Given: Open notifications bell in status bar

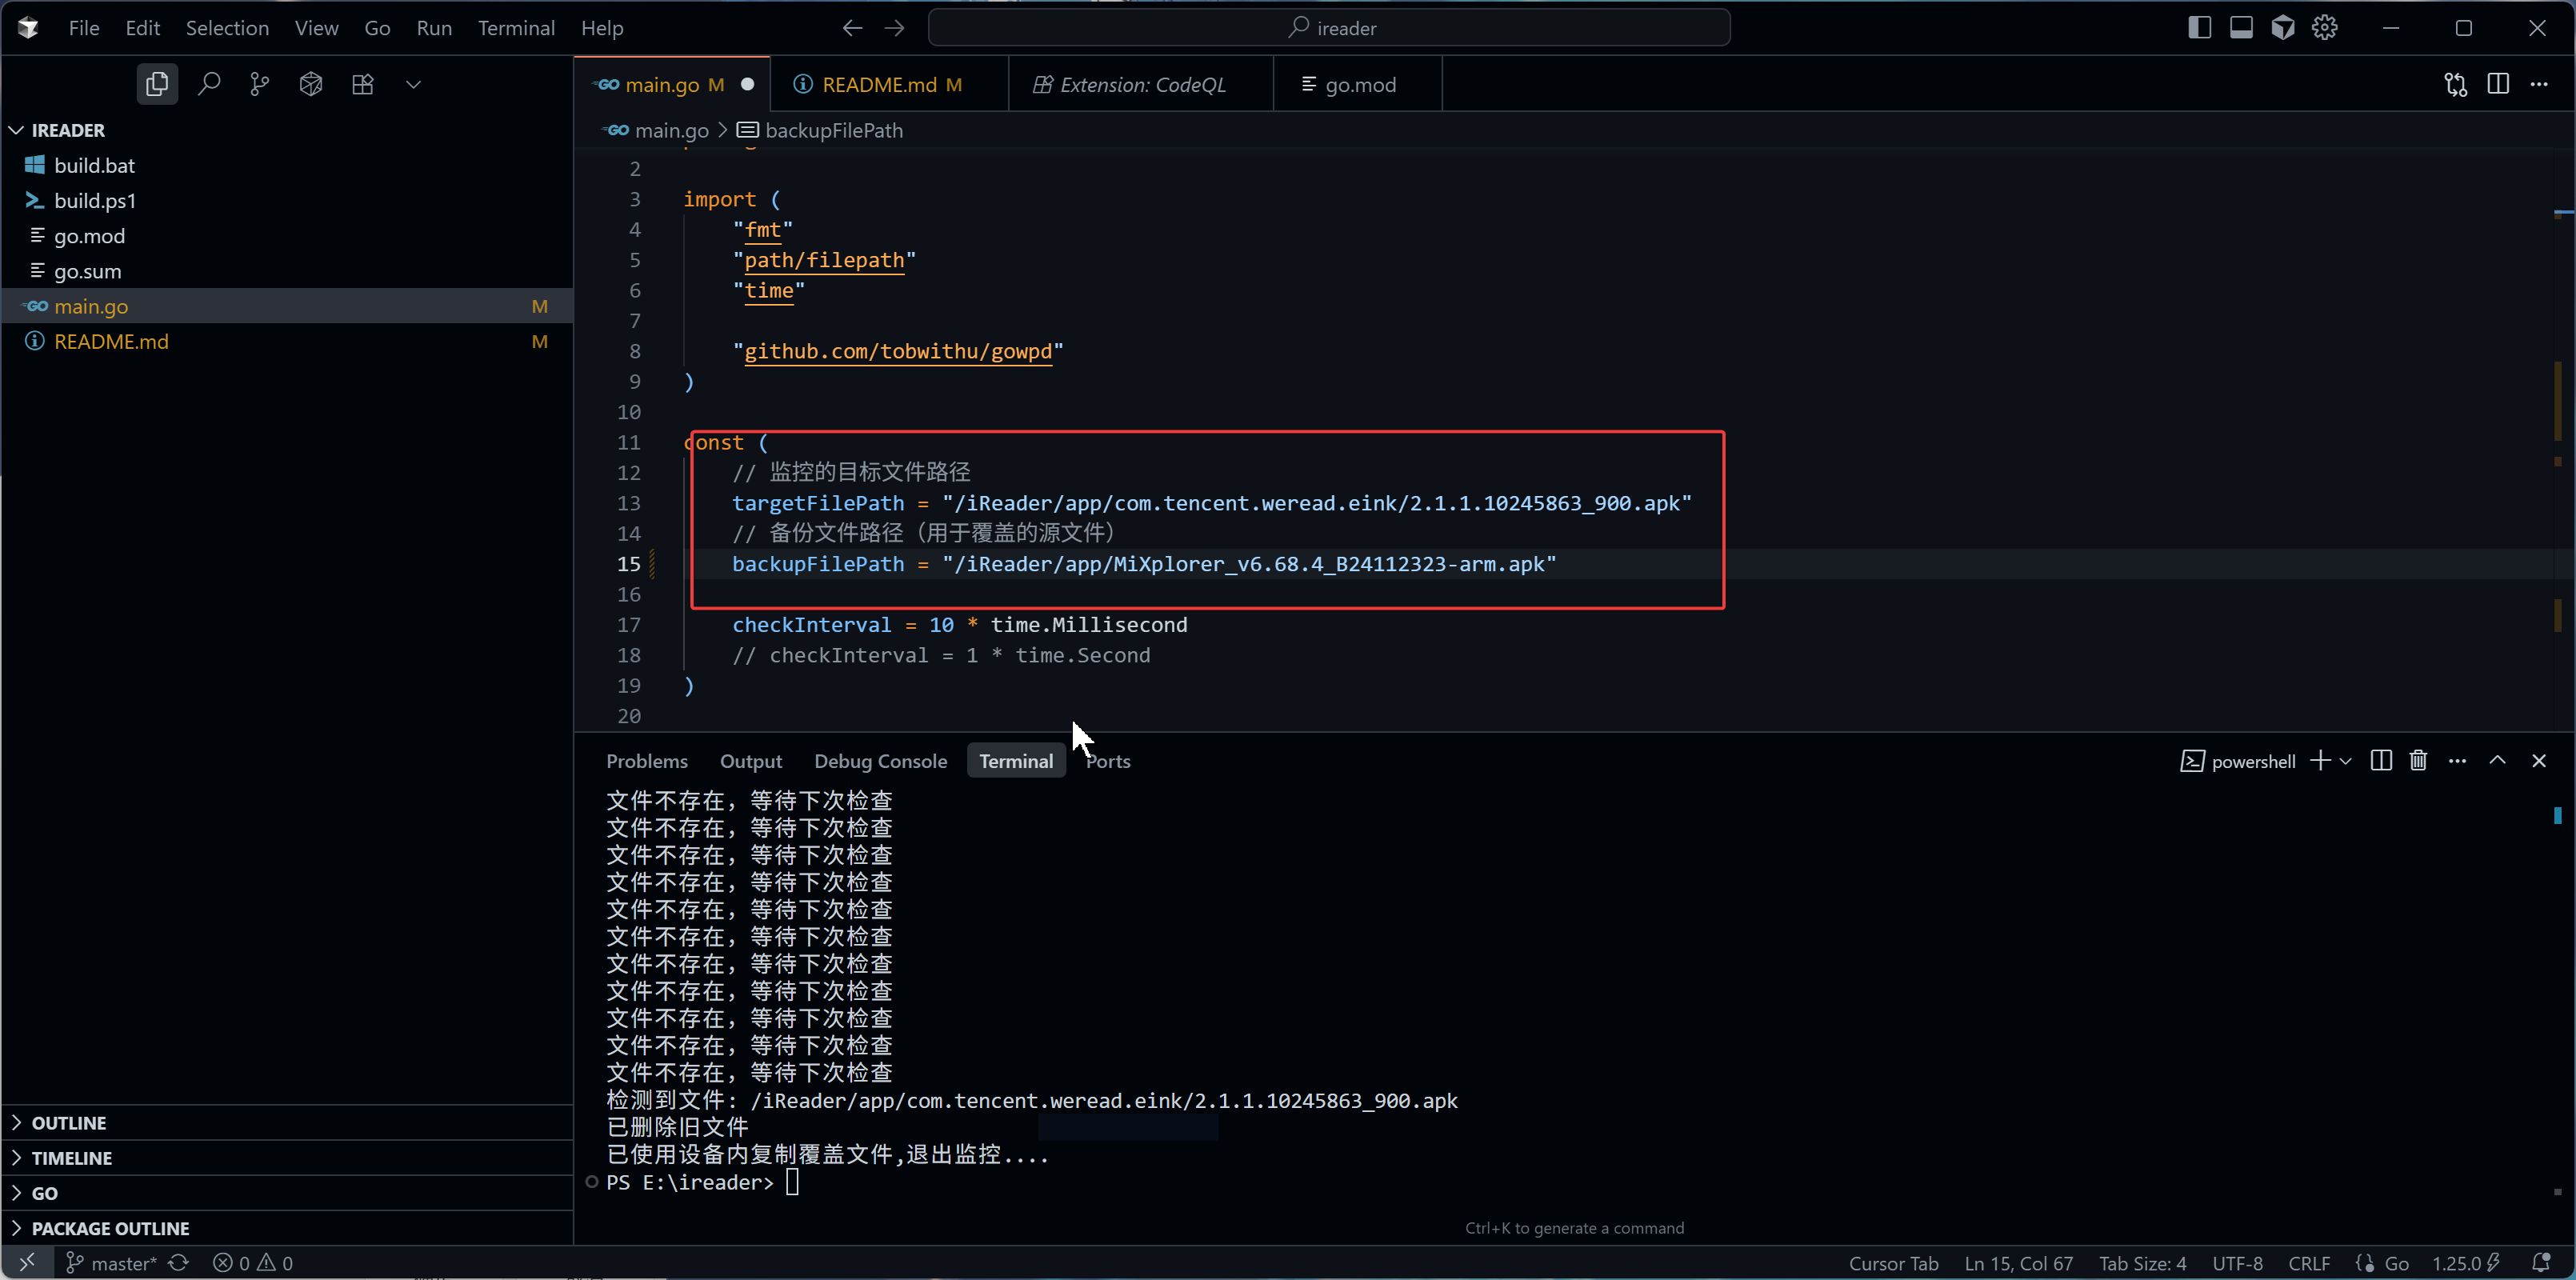Looking at the screenshot, I should [x=2540, y=1262].
